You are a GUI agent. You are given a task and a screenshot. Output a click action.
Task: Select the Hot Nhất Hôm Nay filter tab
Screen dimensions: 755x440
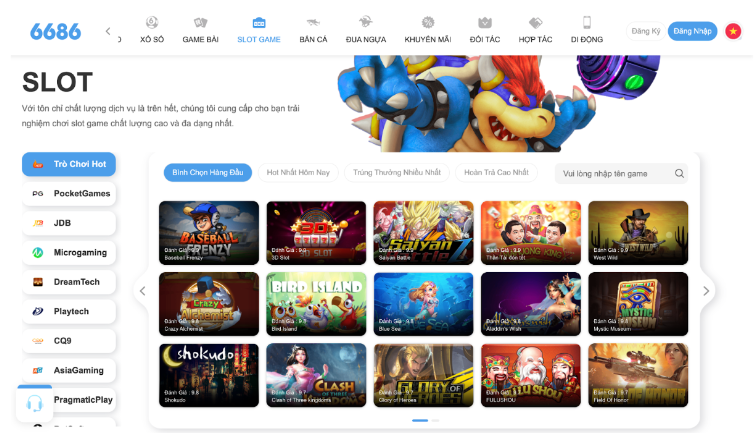pos(298,172)
